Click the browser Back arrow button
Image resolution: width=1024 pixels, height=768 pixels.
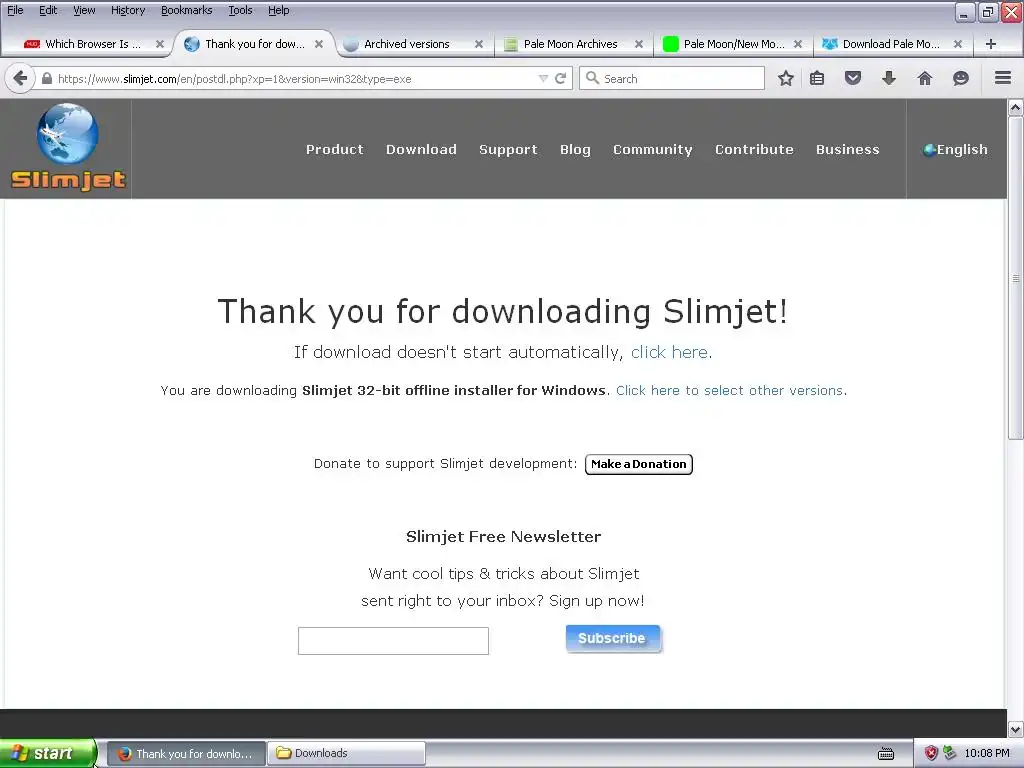(x=20, y=78)
